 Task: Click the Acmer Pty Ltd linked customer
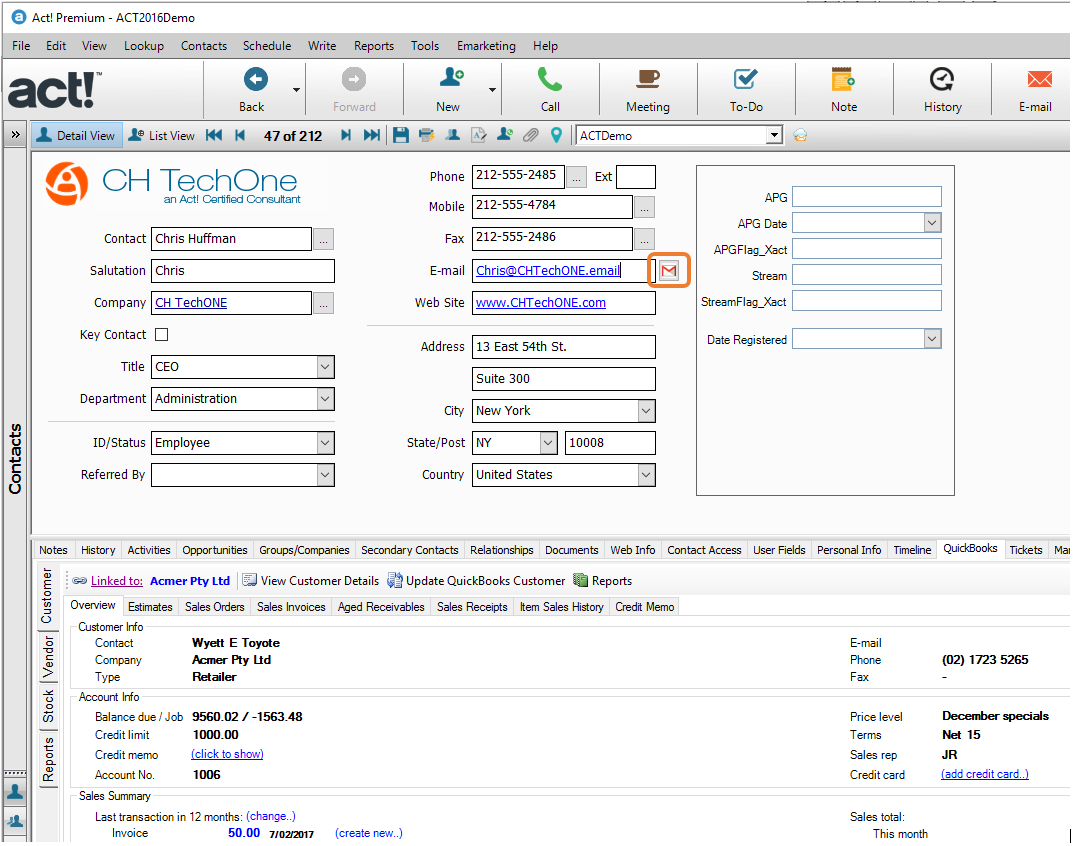(190, 581)
